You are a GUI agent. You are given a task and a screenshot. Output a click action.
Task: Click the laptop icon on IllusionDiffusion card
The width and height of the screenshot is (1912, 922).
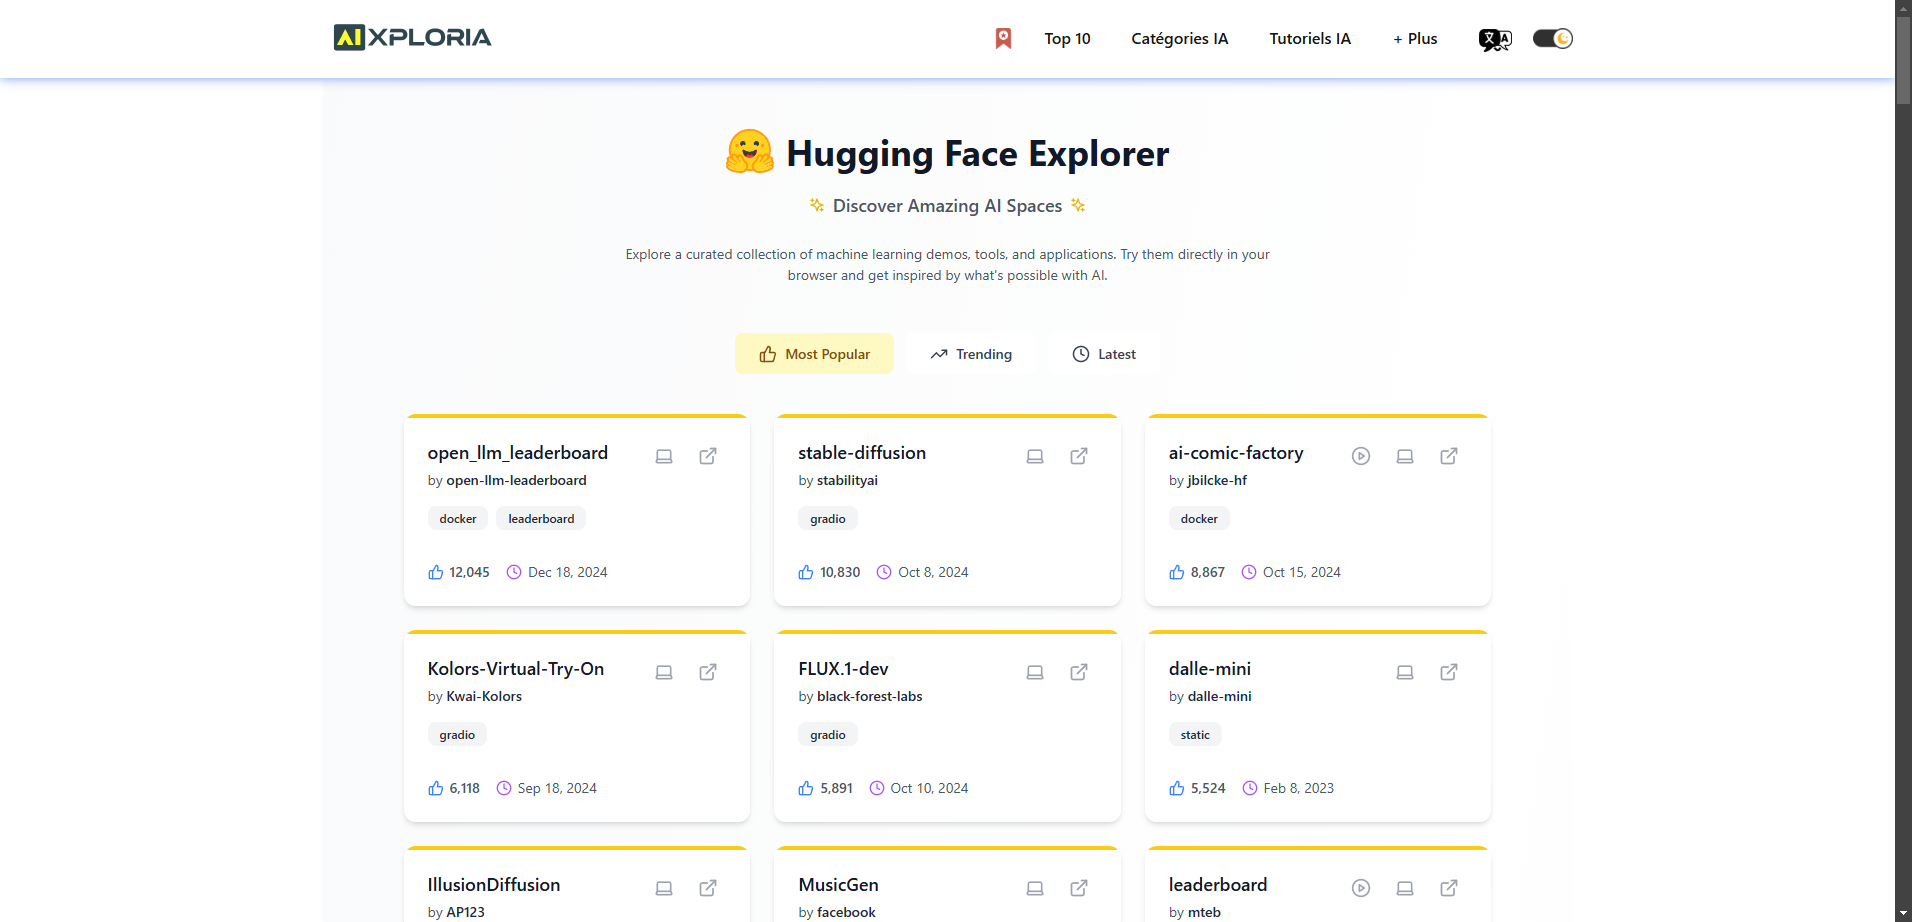664,888
